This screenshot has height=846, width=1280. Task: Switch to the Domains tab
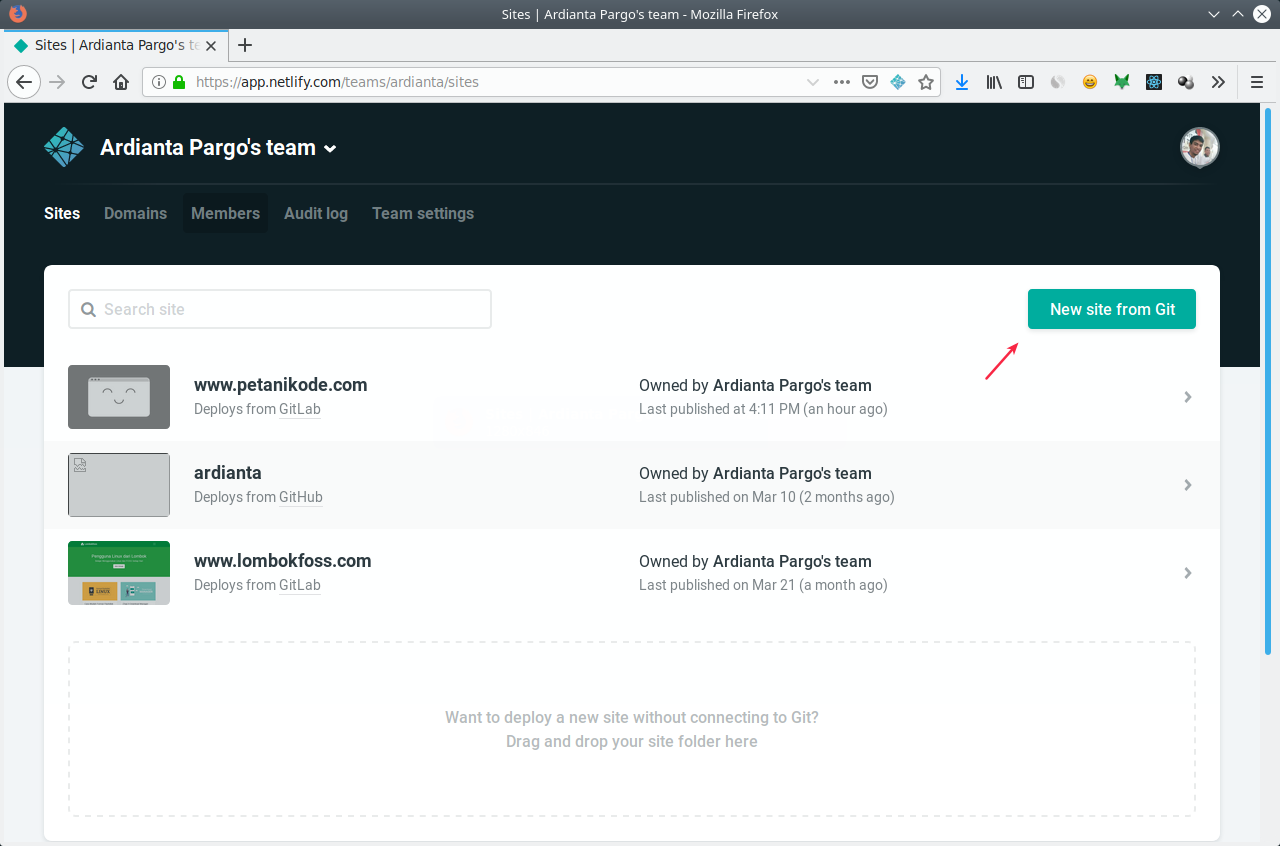pos(135,213)
